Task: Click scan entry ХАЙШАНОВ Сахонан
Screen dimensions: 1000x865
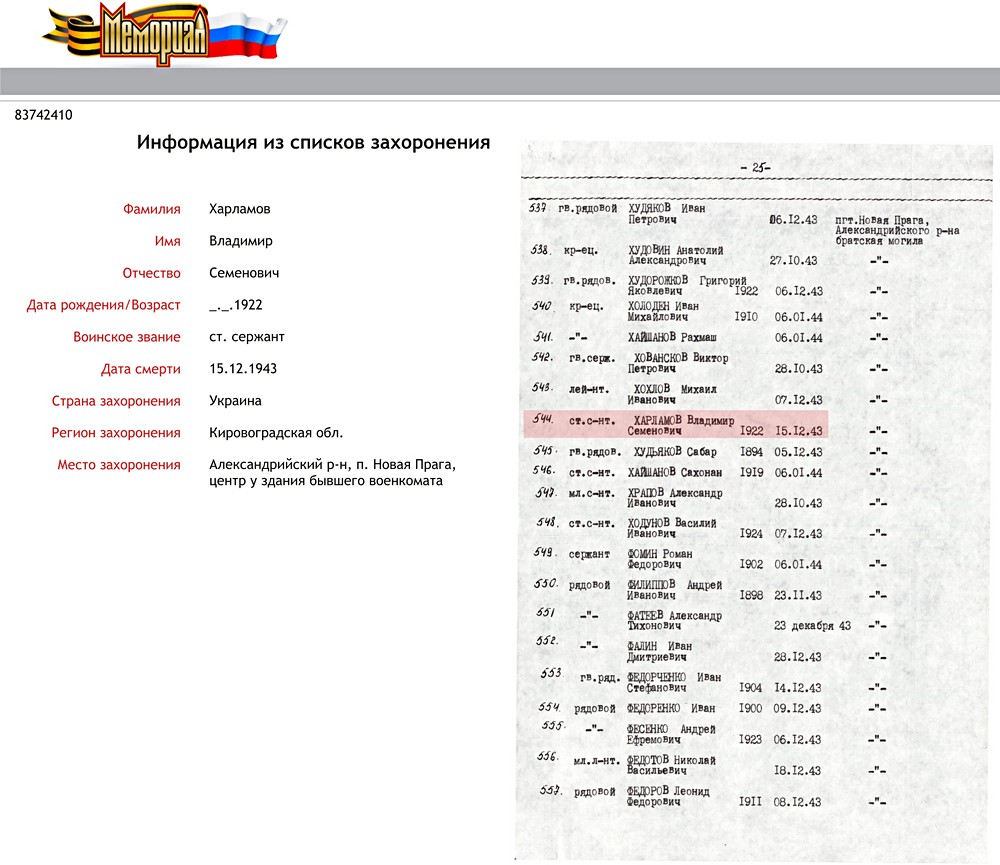Action: [x=675, y=473]
